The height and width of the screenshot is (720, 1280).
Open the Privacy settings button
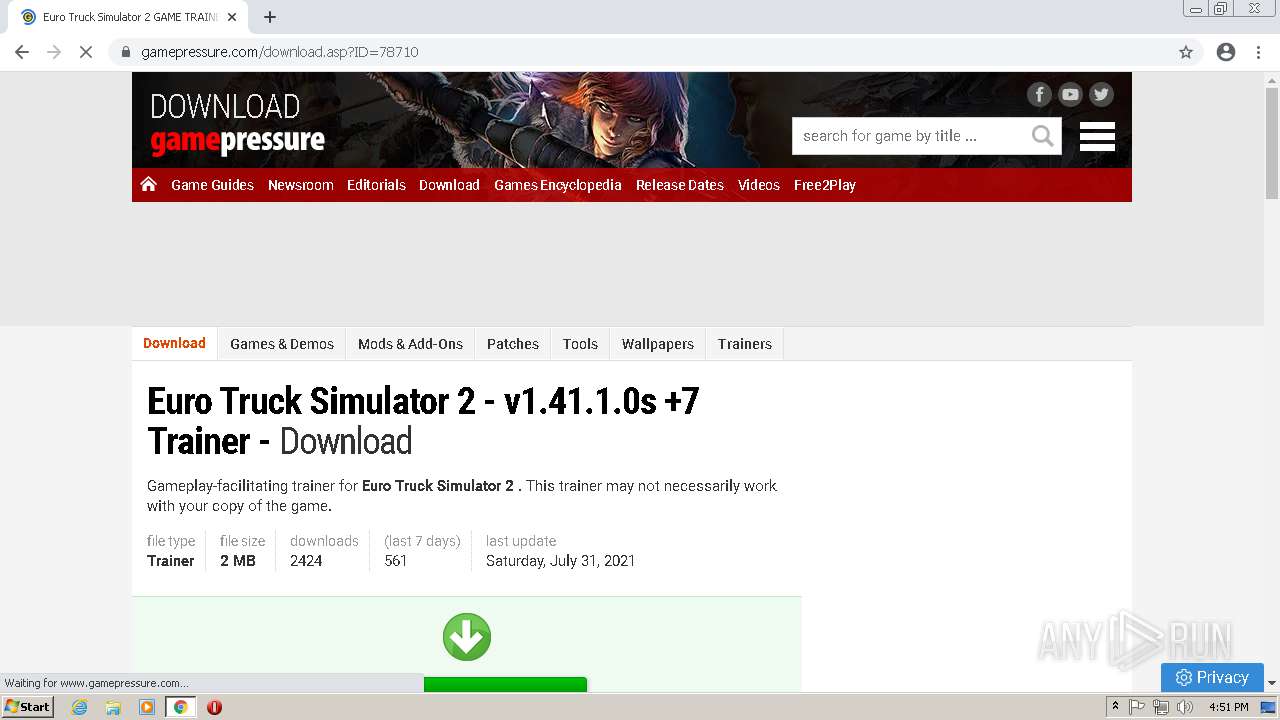(1212, 677)
